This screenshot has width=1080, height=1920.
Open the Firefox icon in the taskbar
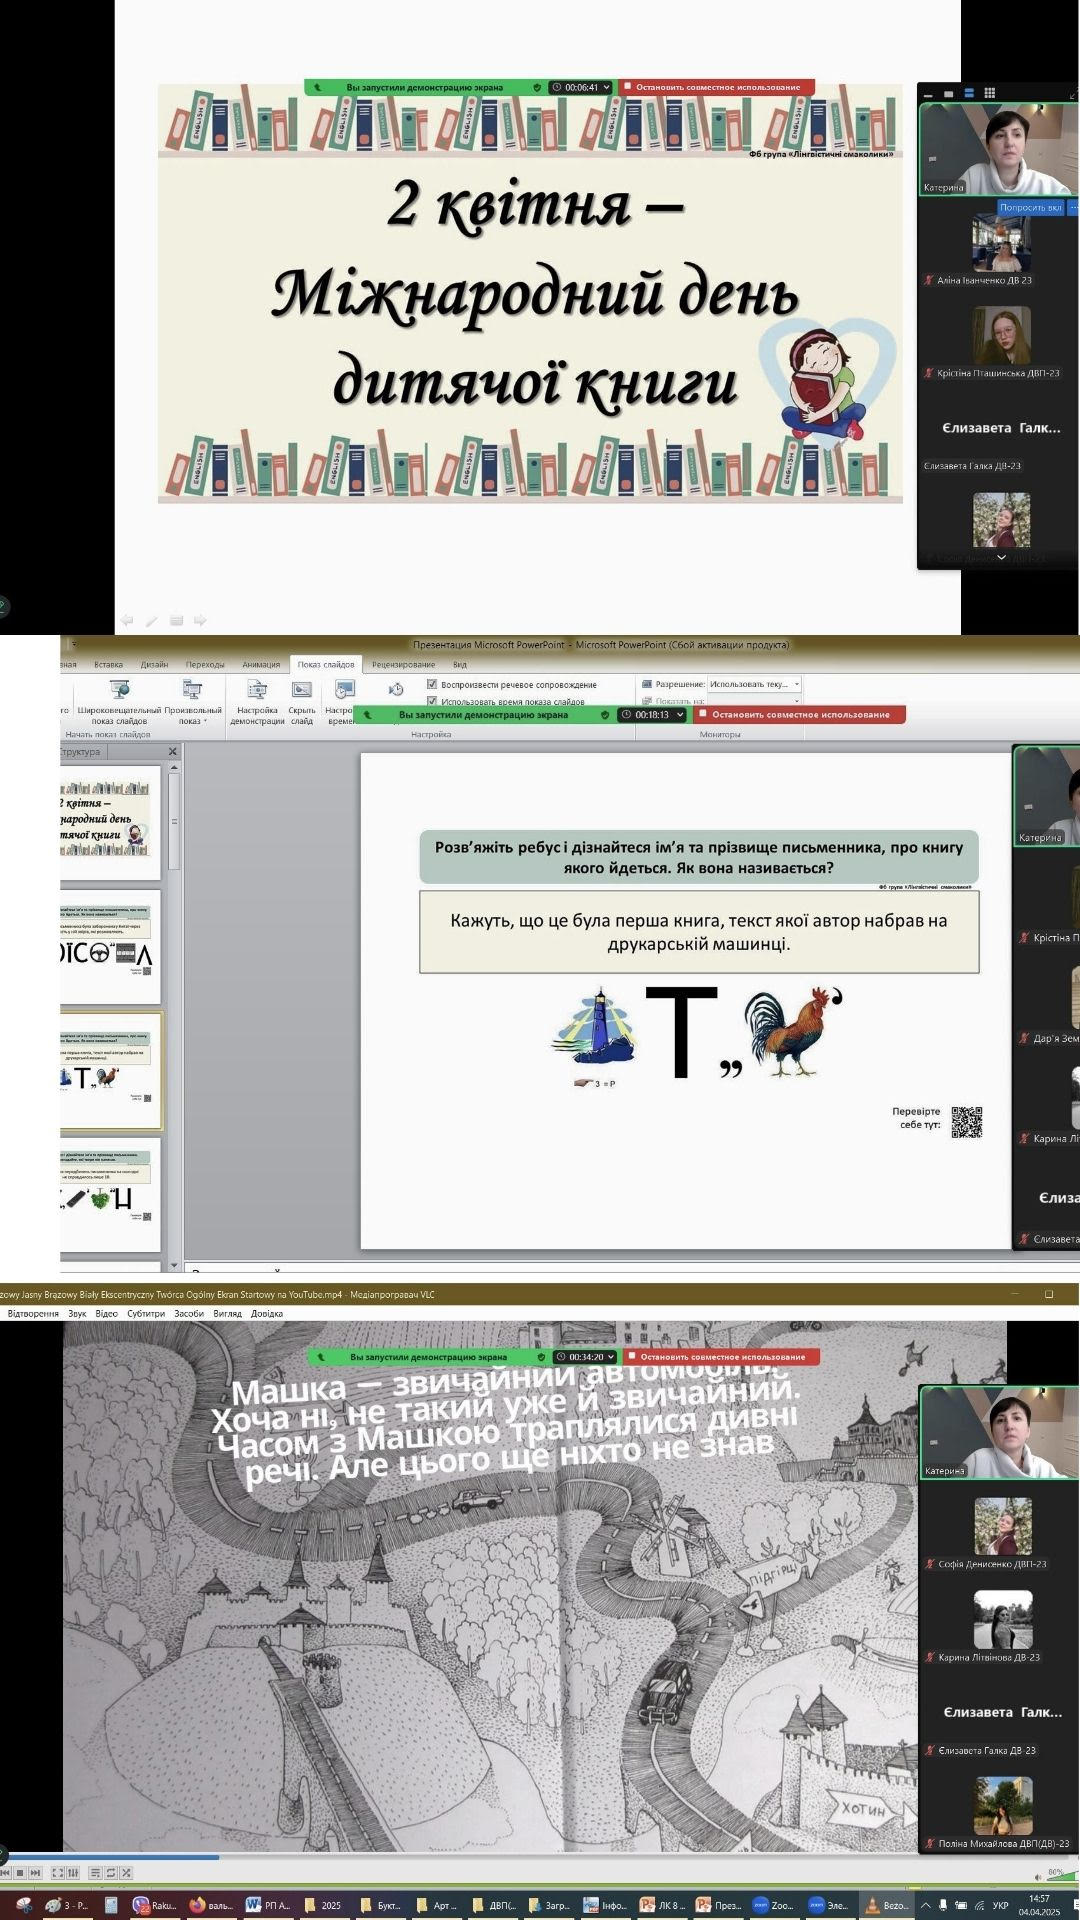198,1905
